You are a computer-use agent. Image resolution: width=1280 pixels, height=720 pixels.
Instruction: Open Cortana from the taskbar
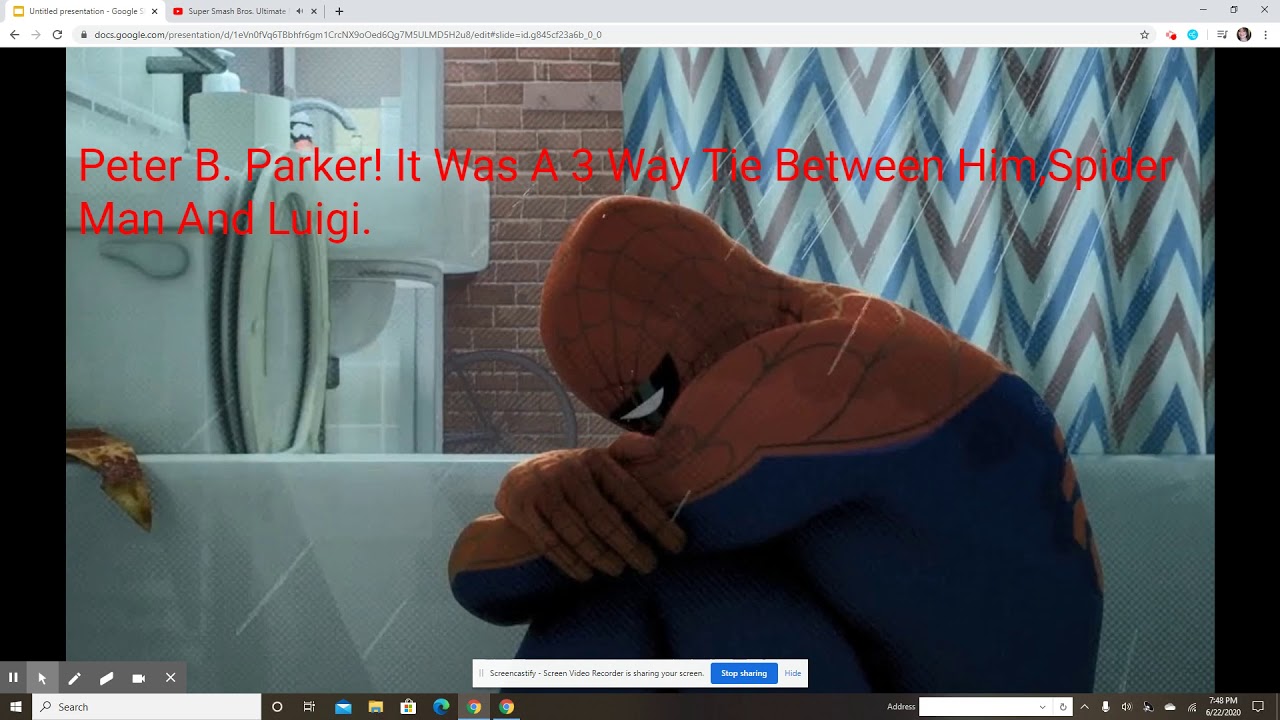tap(277, 707)
